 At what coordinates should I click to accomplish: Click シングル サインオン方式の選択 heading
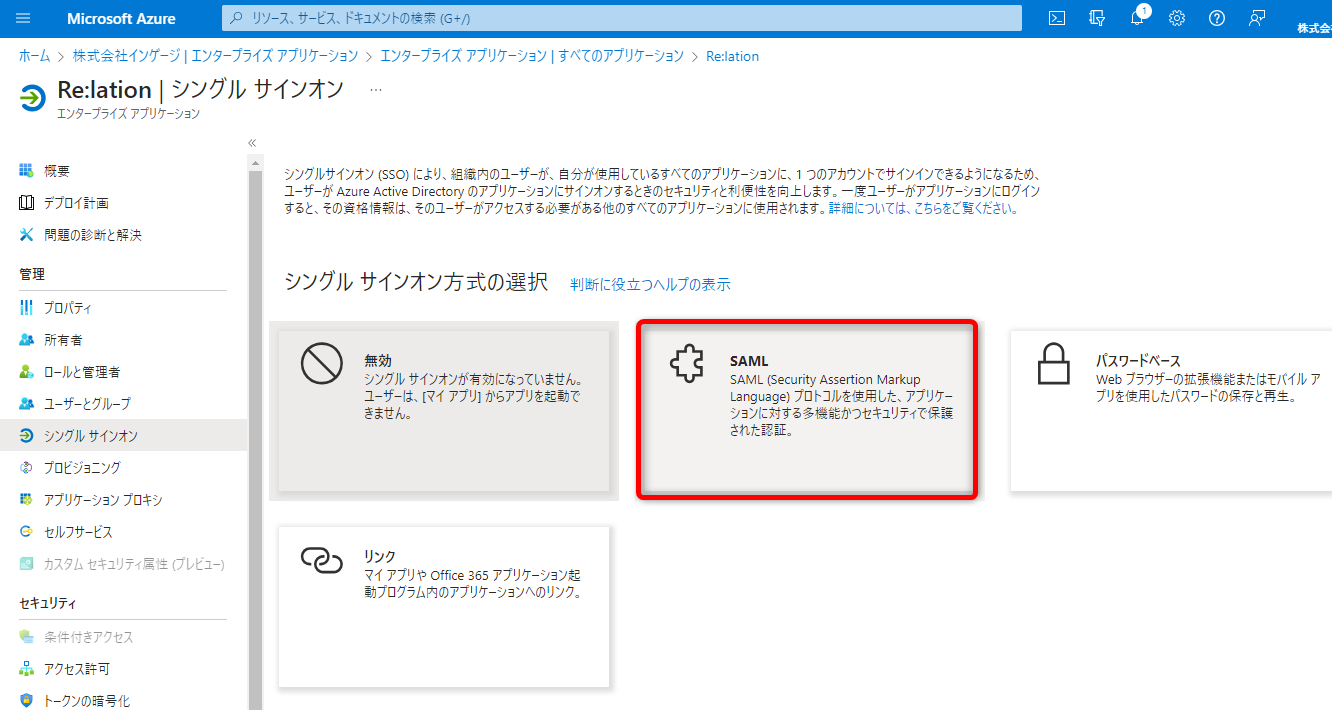point(416,282)
